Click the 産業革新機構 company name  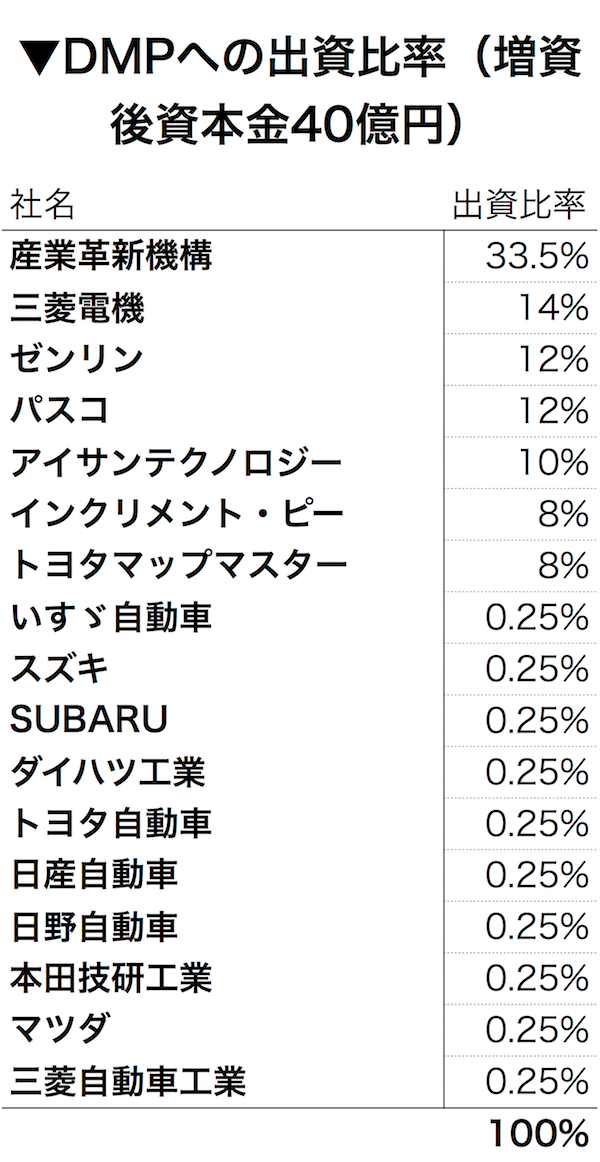tap(110, 257)
